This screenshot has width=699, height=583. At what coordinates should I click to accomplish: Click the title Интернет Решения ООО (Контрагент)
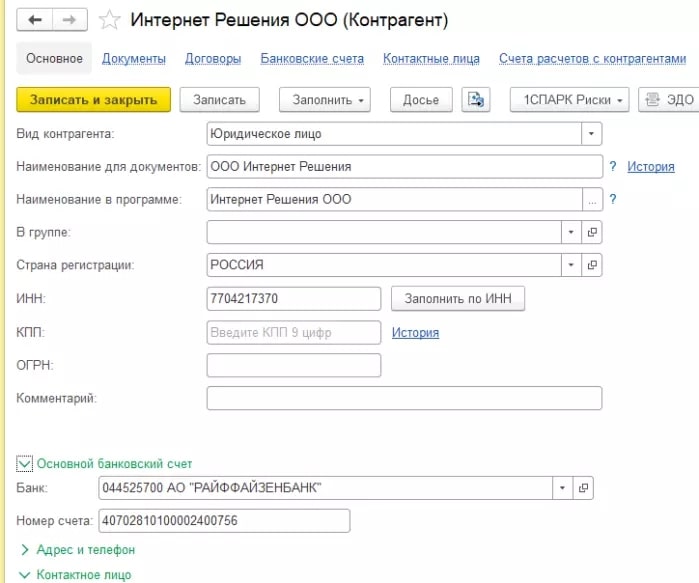(x=289, y=20)
